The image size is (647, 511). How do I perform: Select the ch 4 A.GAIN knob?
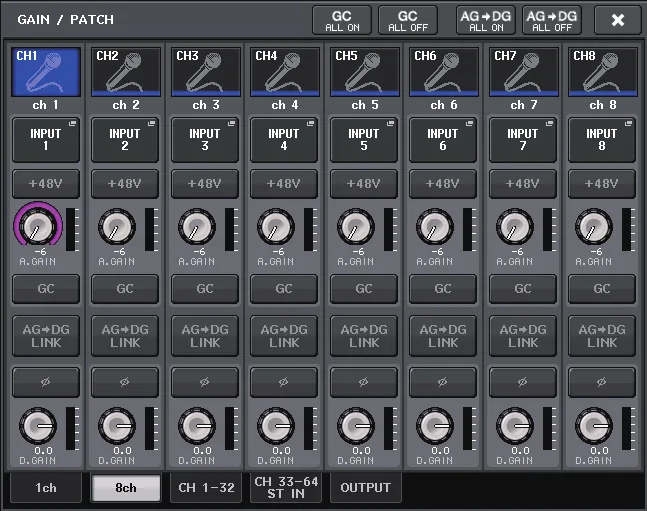click(276, 227)
